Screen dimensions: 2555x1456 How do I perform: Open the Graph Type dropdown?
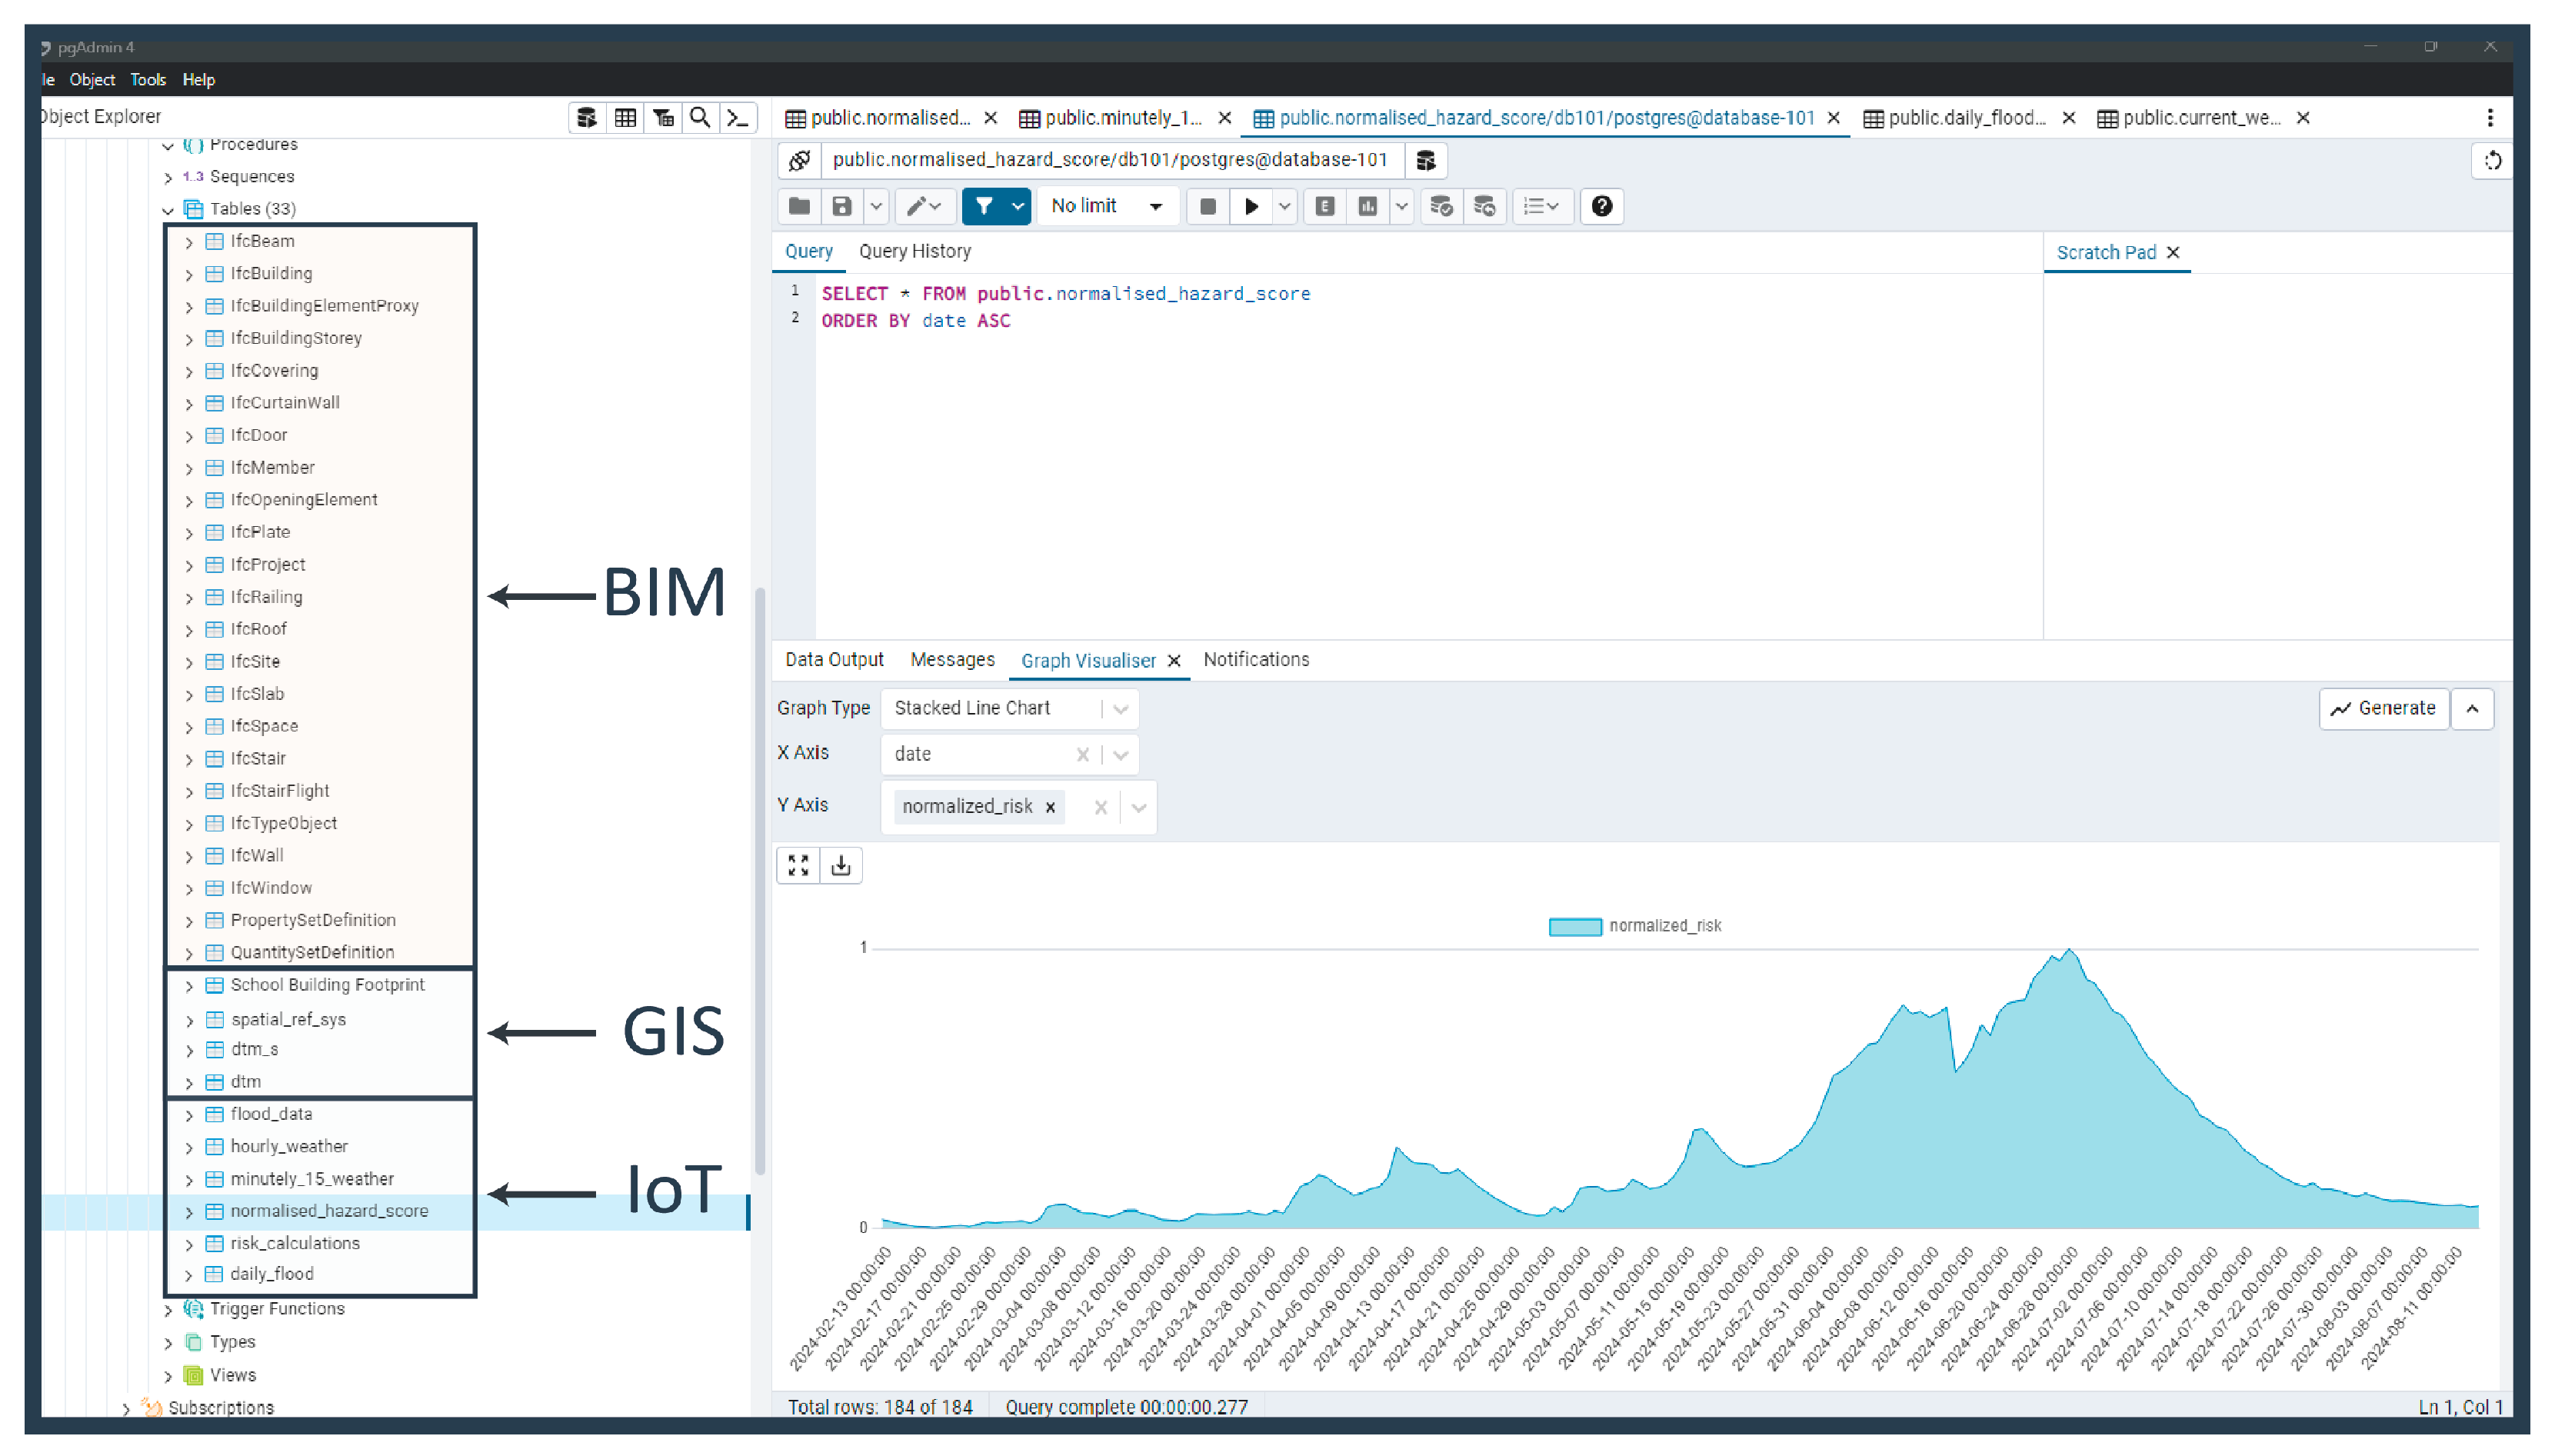coord(1009,709)
